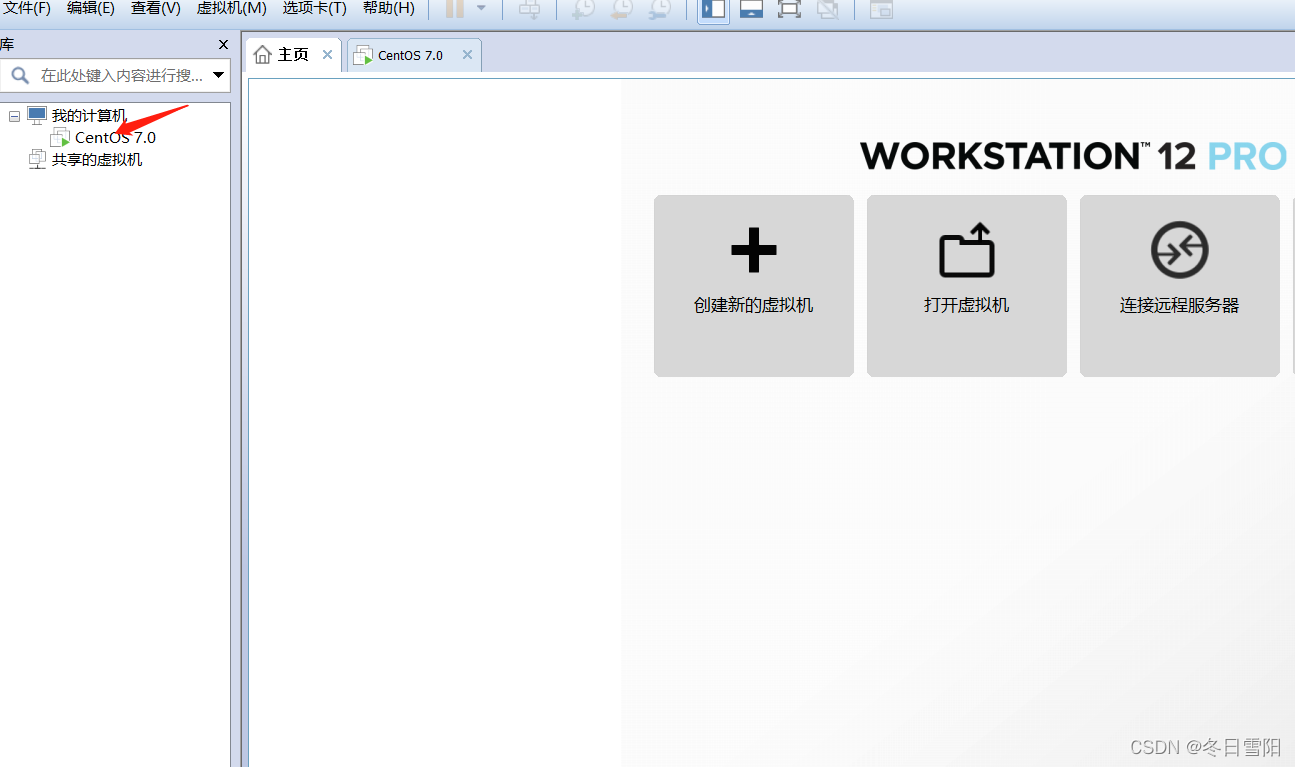Click the full screen mode icon

click(789, 9)
